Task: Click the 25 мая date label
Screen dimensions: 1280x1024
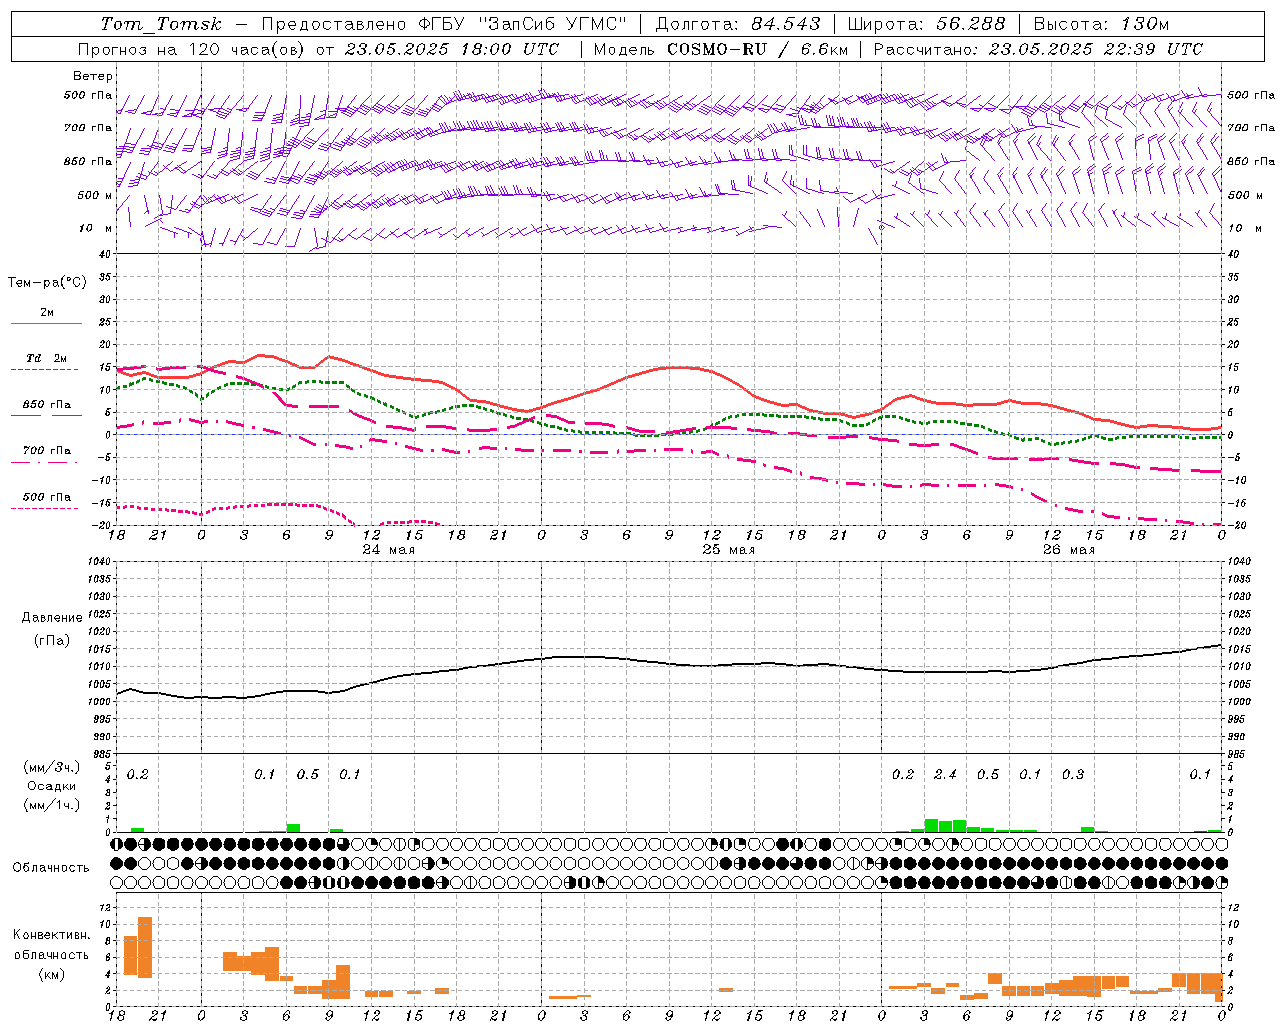Action: point(729,550)
